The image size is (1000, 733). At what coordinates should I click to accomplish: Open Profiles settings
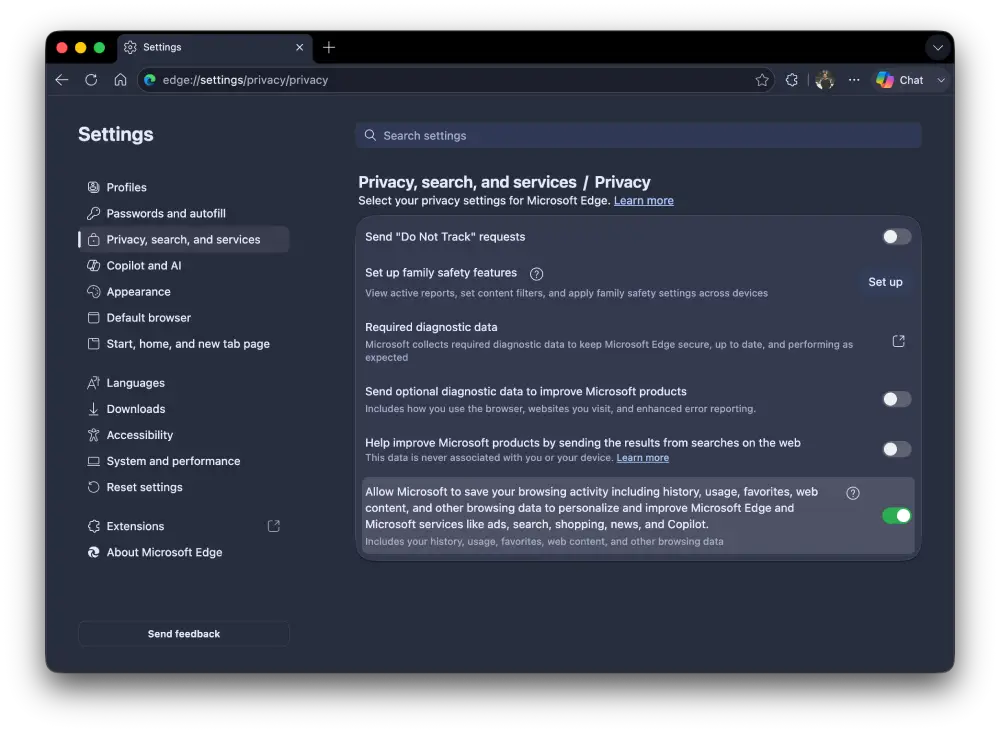coord(184,187)
